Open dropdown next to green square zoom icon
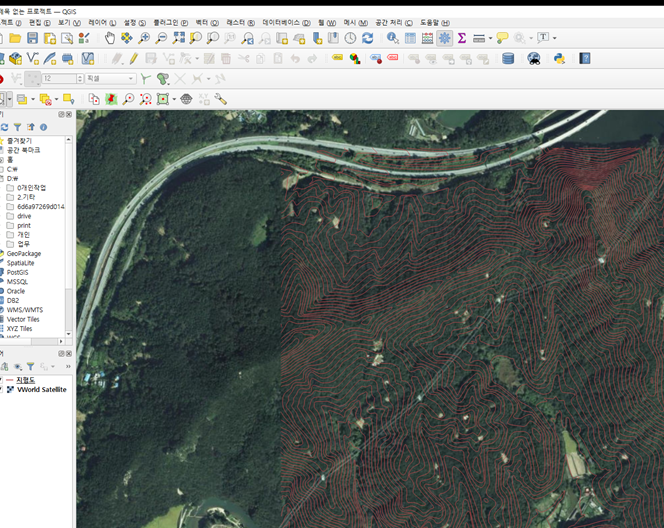This screenshot has height=528, width=664. [174, 100]
